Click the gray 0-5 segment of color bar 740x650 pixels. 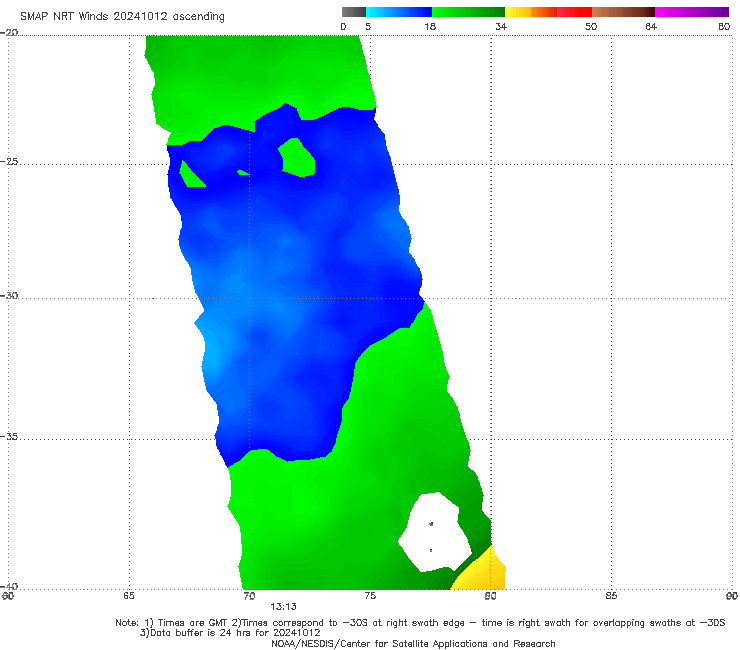(x=354, y=12)
